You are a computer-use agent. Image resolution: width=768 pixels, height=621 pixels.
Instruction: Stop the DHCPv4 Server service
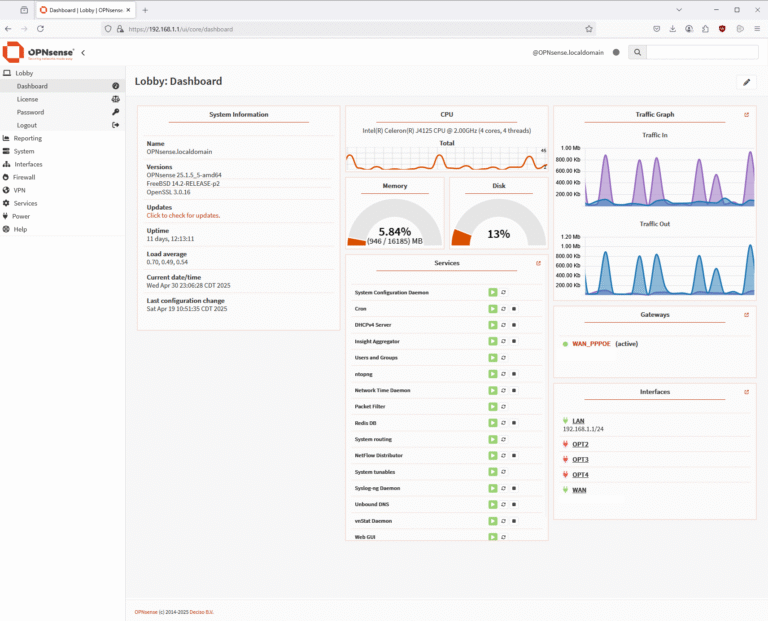(514, 325)
